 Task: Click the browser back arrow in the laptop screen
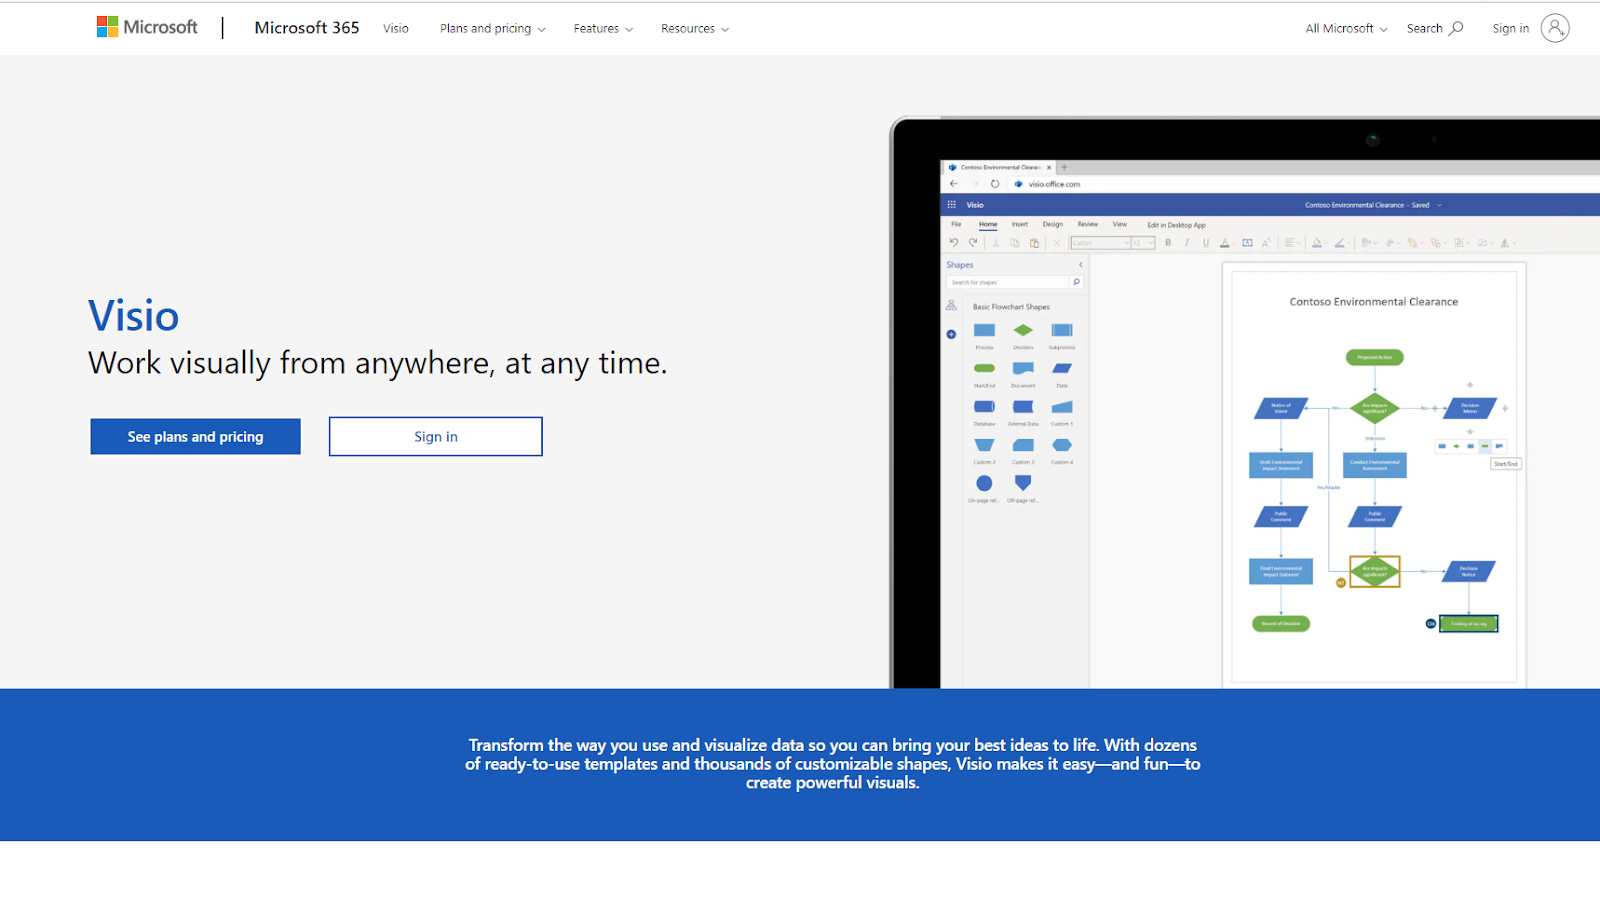tap(954, 184)
